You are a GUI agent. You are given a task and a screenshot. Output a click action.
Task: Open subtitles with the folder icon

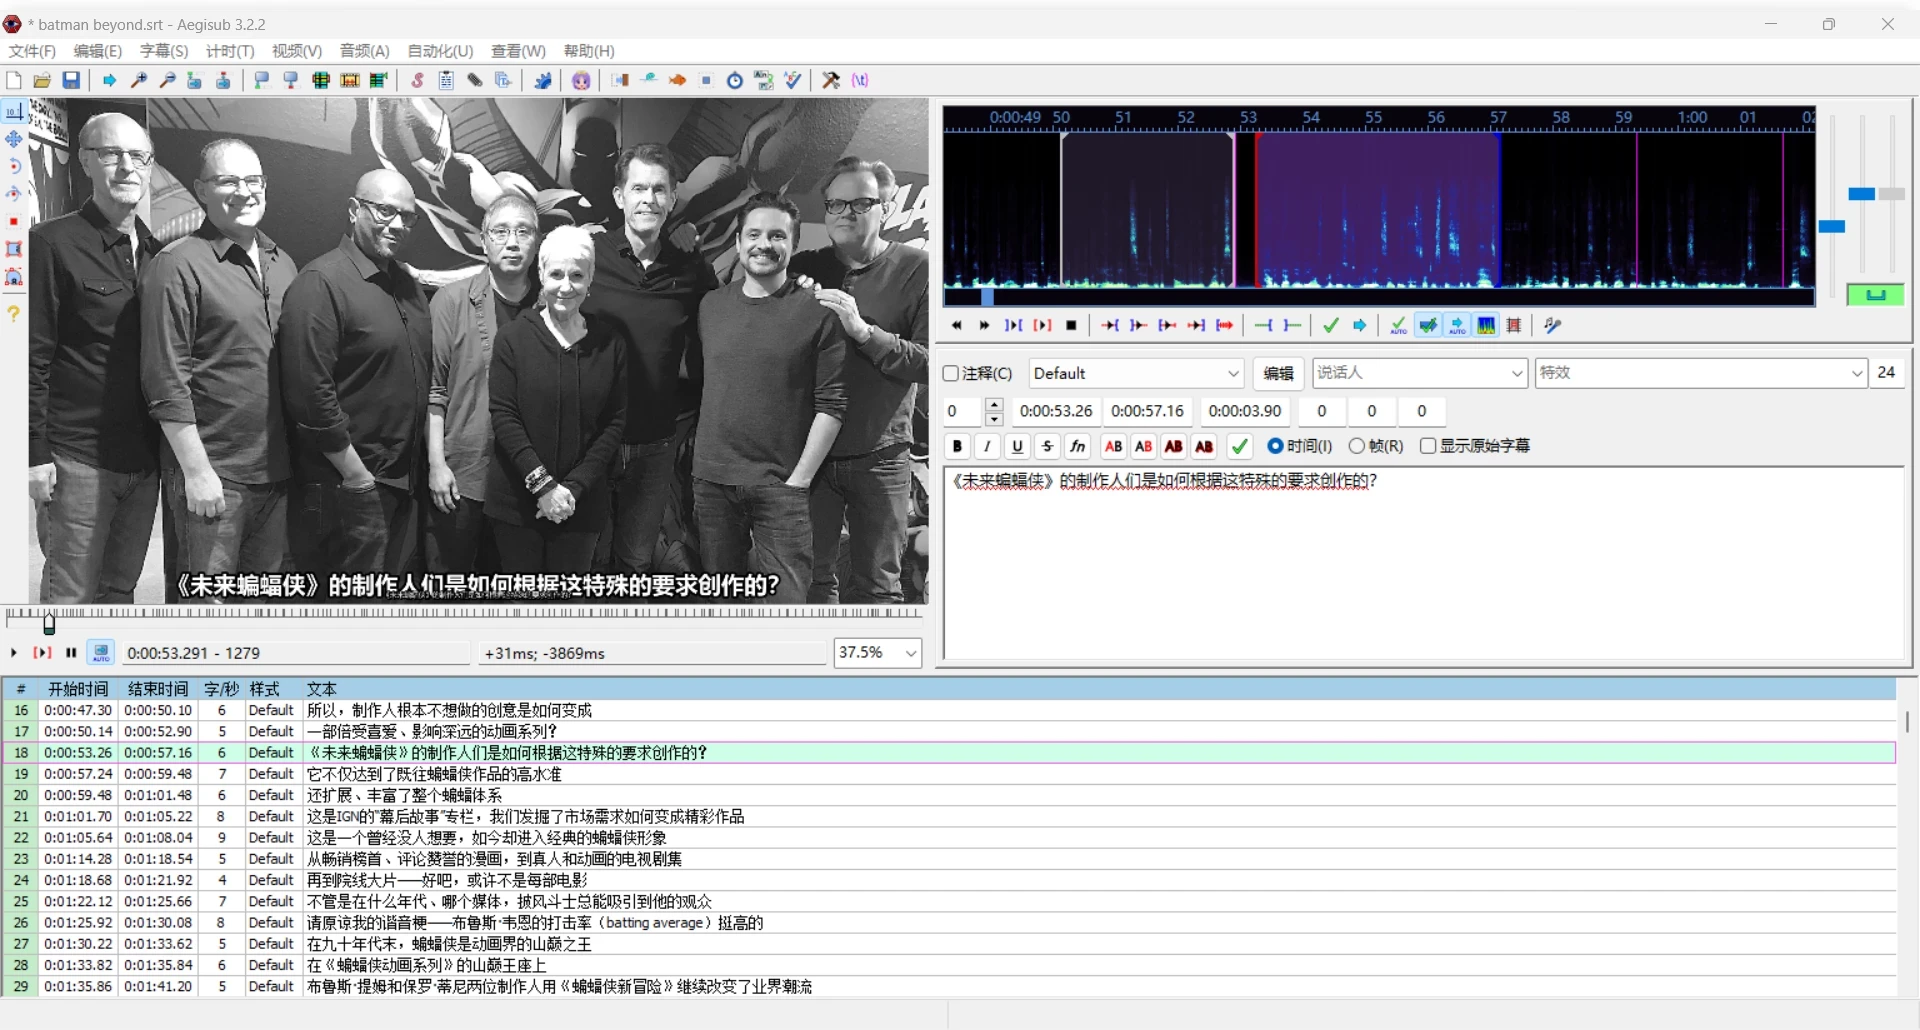point(42,80)
